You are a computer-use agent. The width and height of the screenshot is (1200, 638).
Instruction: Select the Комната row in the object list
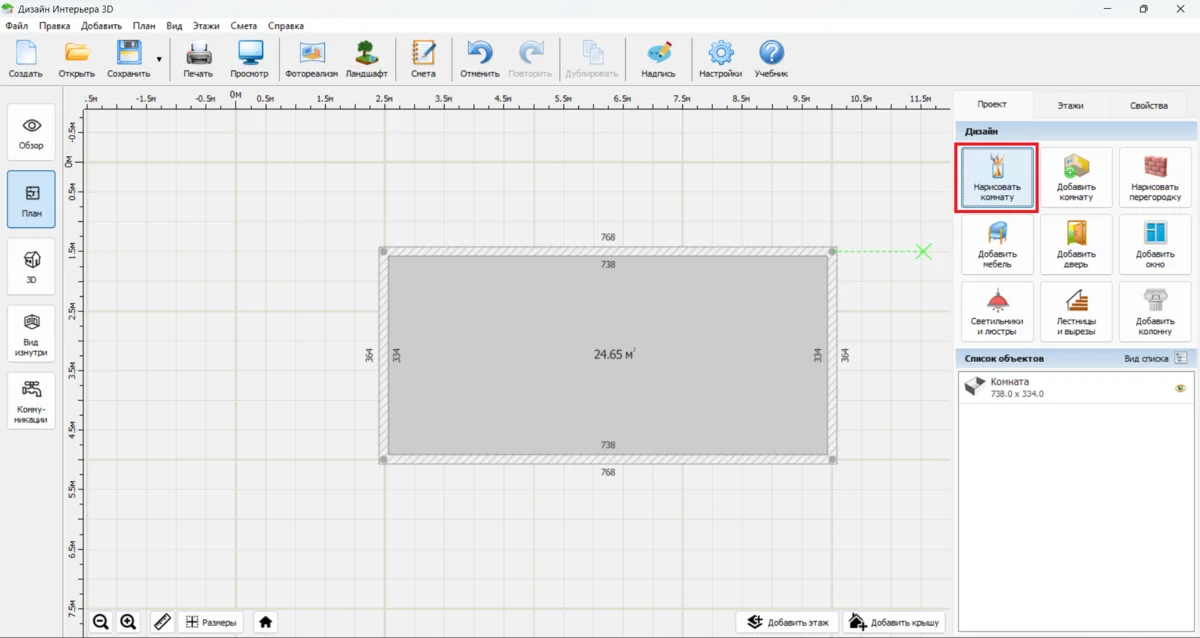[x=1075, y=387]
